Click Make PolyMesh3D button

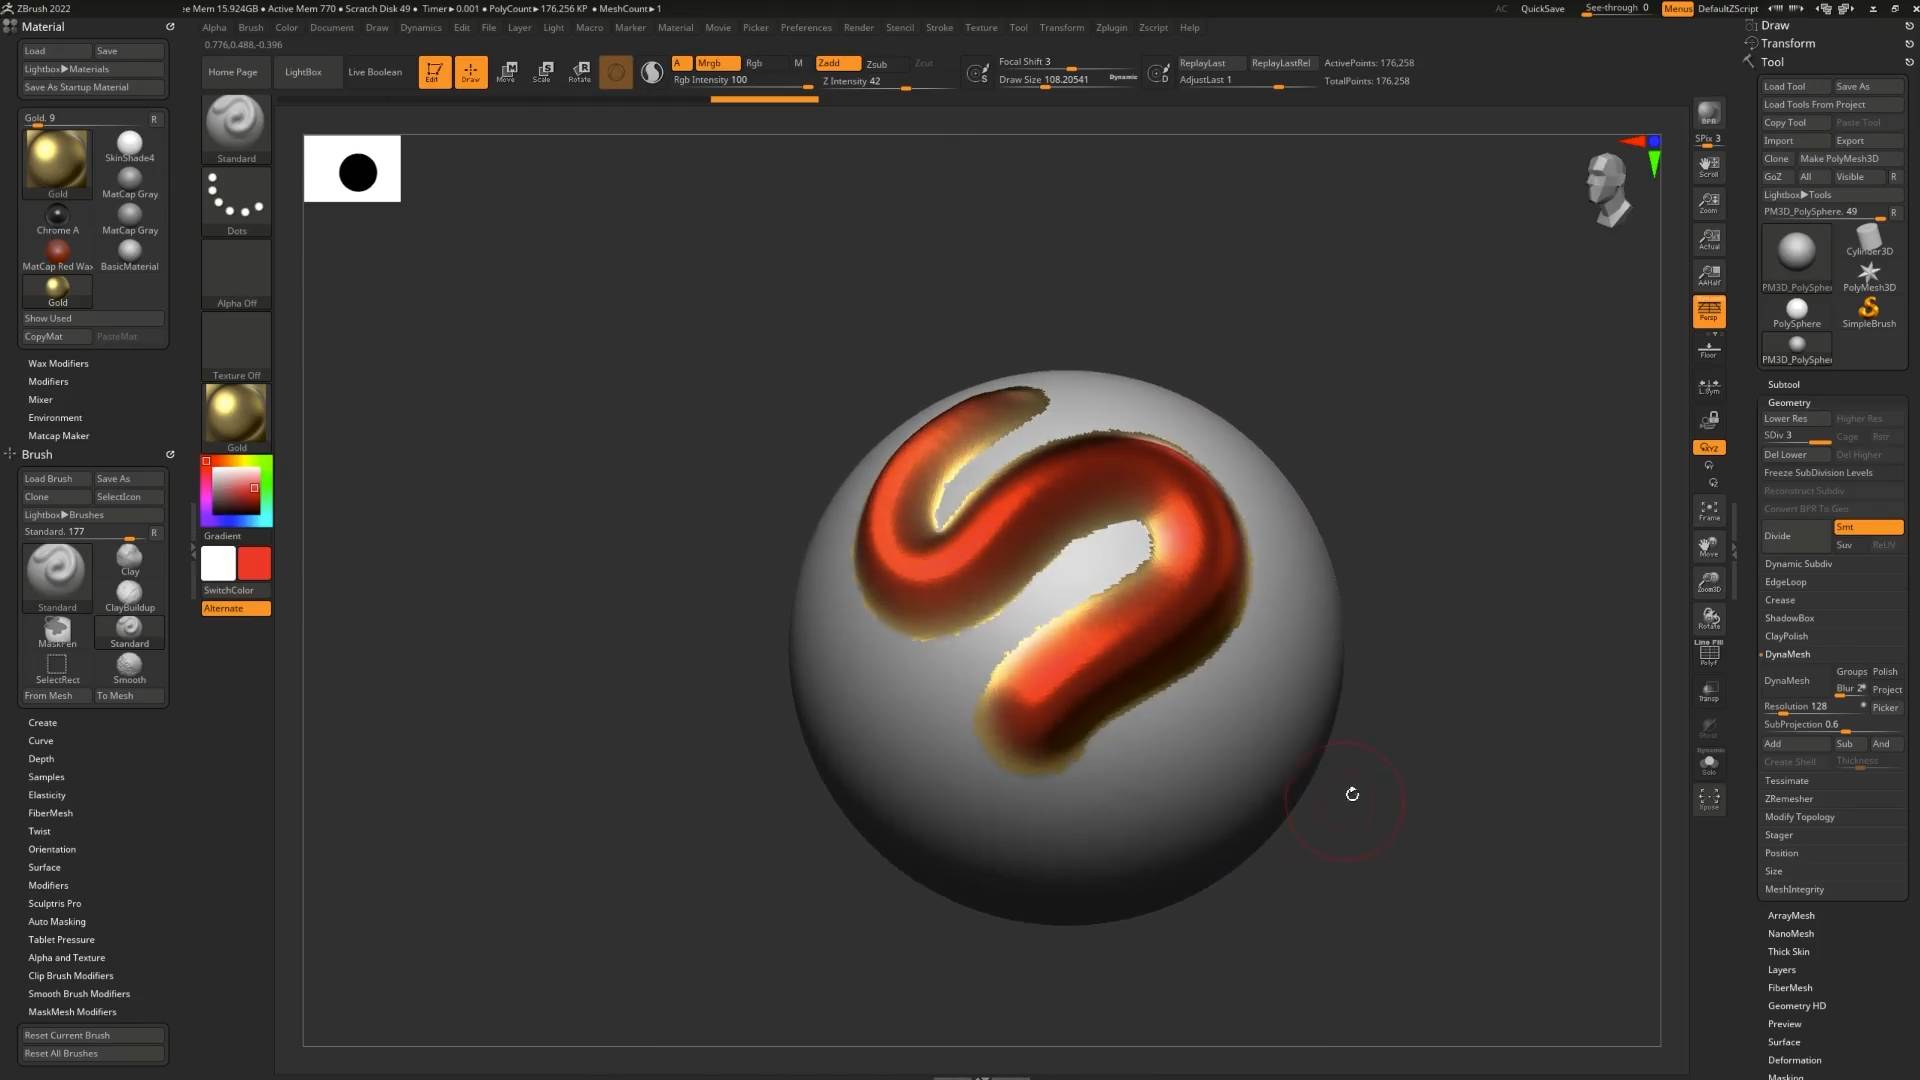pyautogui.click(x=1840, y=158)
